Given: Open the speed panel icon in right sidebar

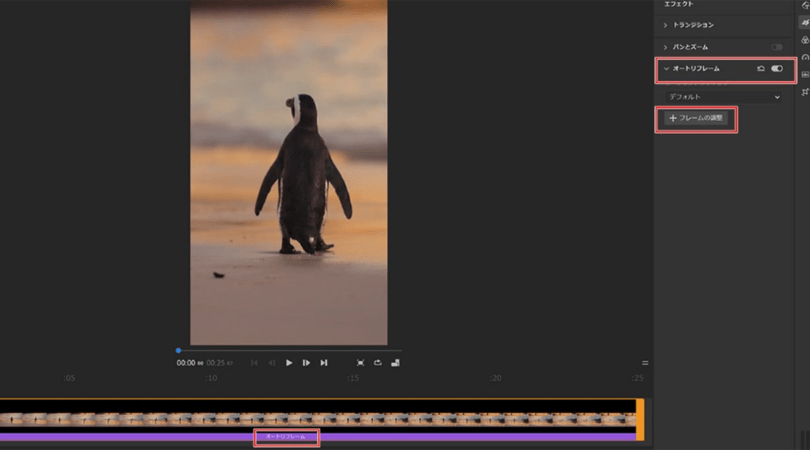Looking at the screenshot, I should pyautogui.click(x=805, y=57).
